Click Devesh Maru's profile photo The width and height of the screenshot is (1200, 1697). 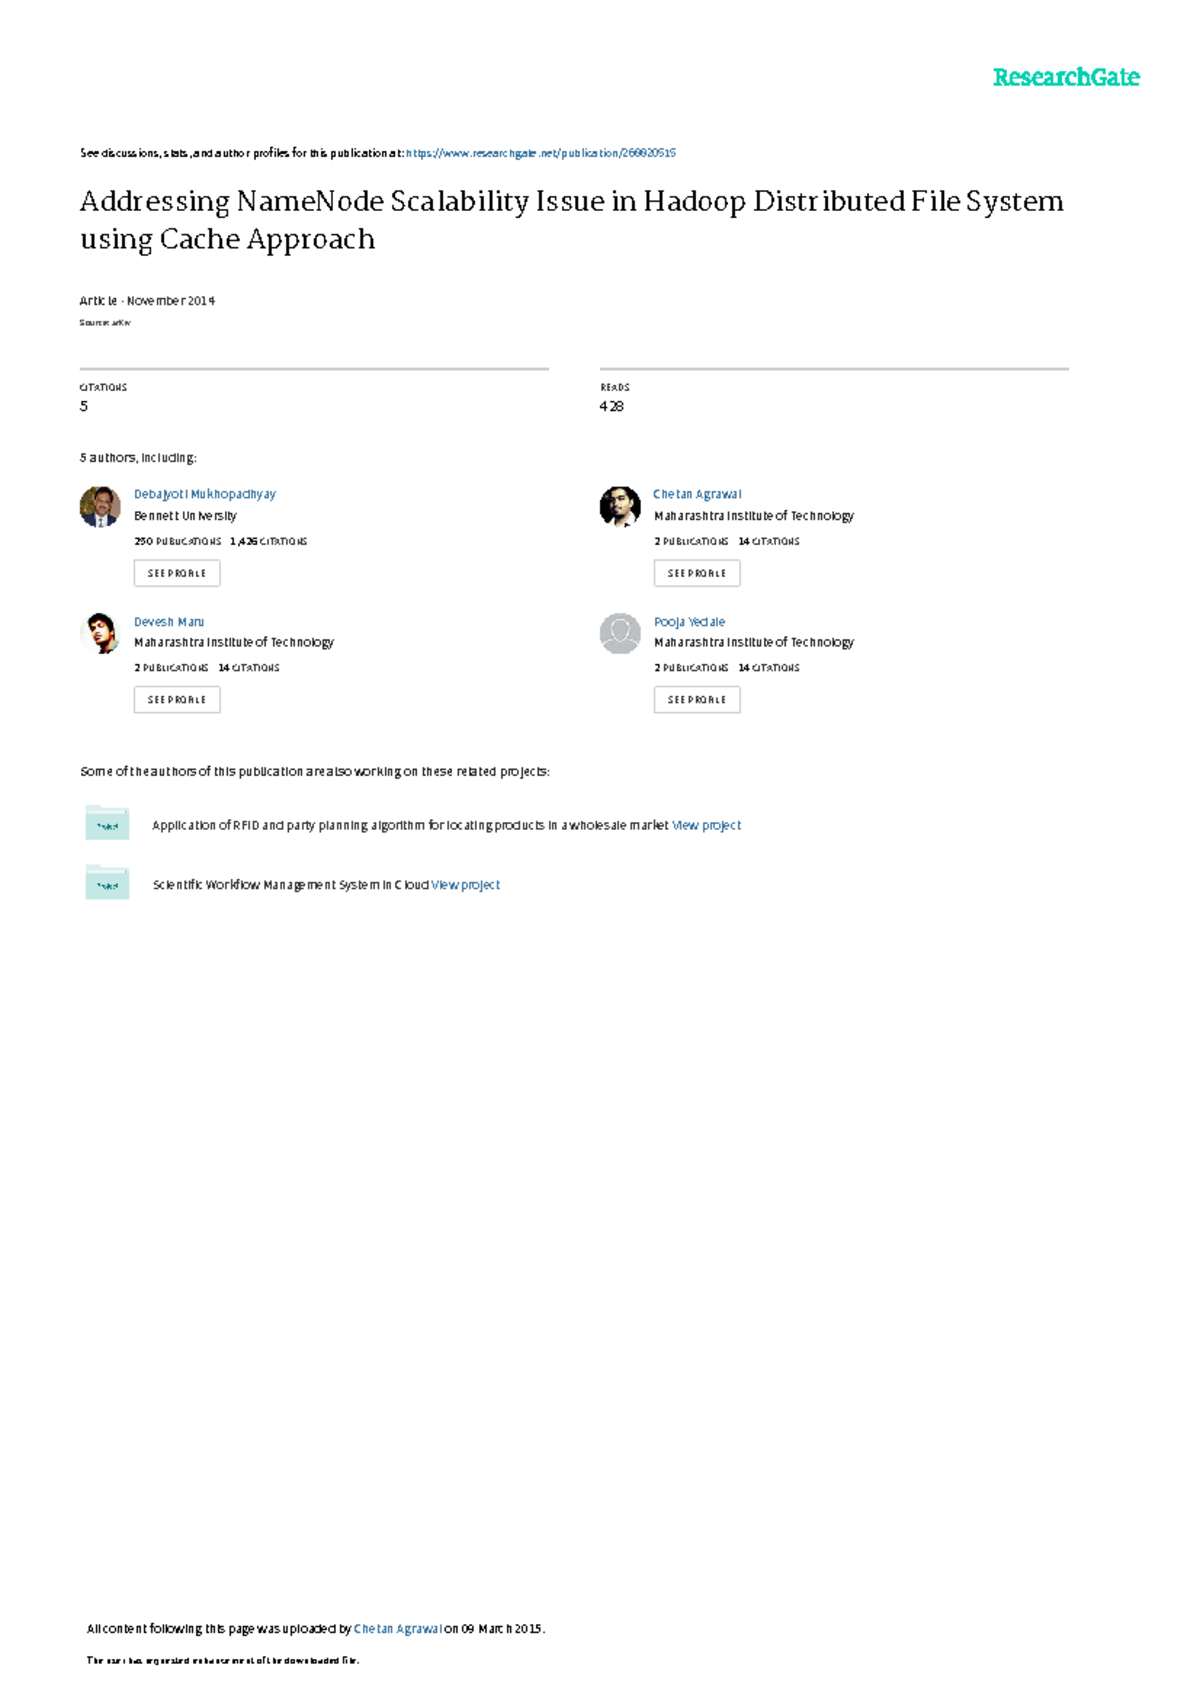[x=100, y=633]
